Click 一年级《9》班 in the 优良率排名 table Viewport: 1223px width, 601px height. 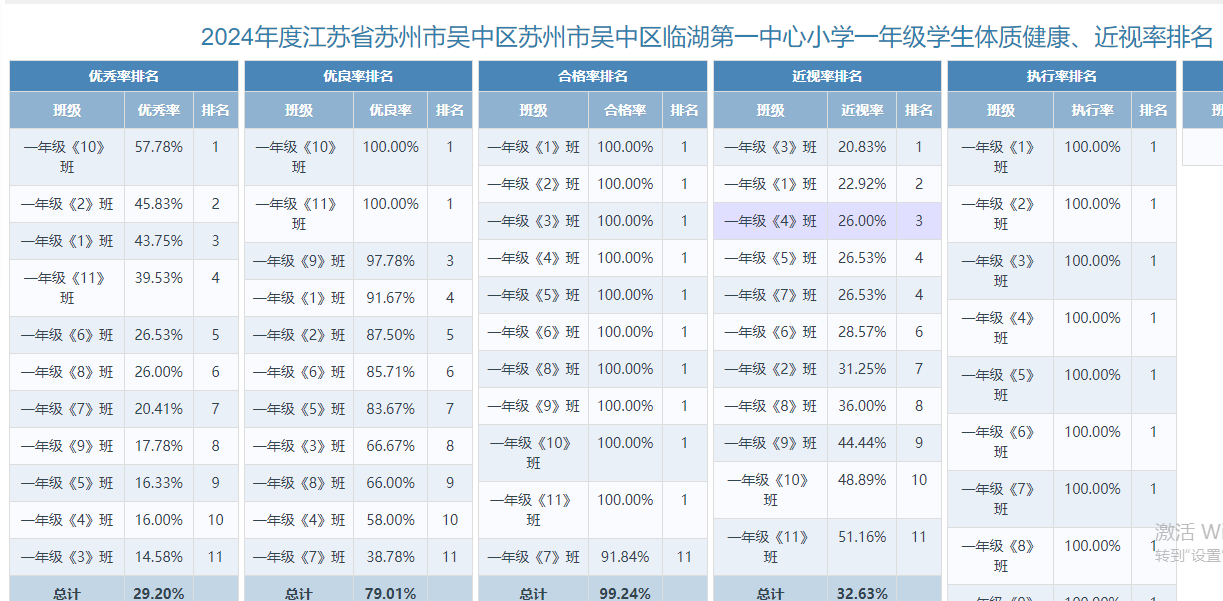coord(299,261)
